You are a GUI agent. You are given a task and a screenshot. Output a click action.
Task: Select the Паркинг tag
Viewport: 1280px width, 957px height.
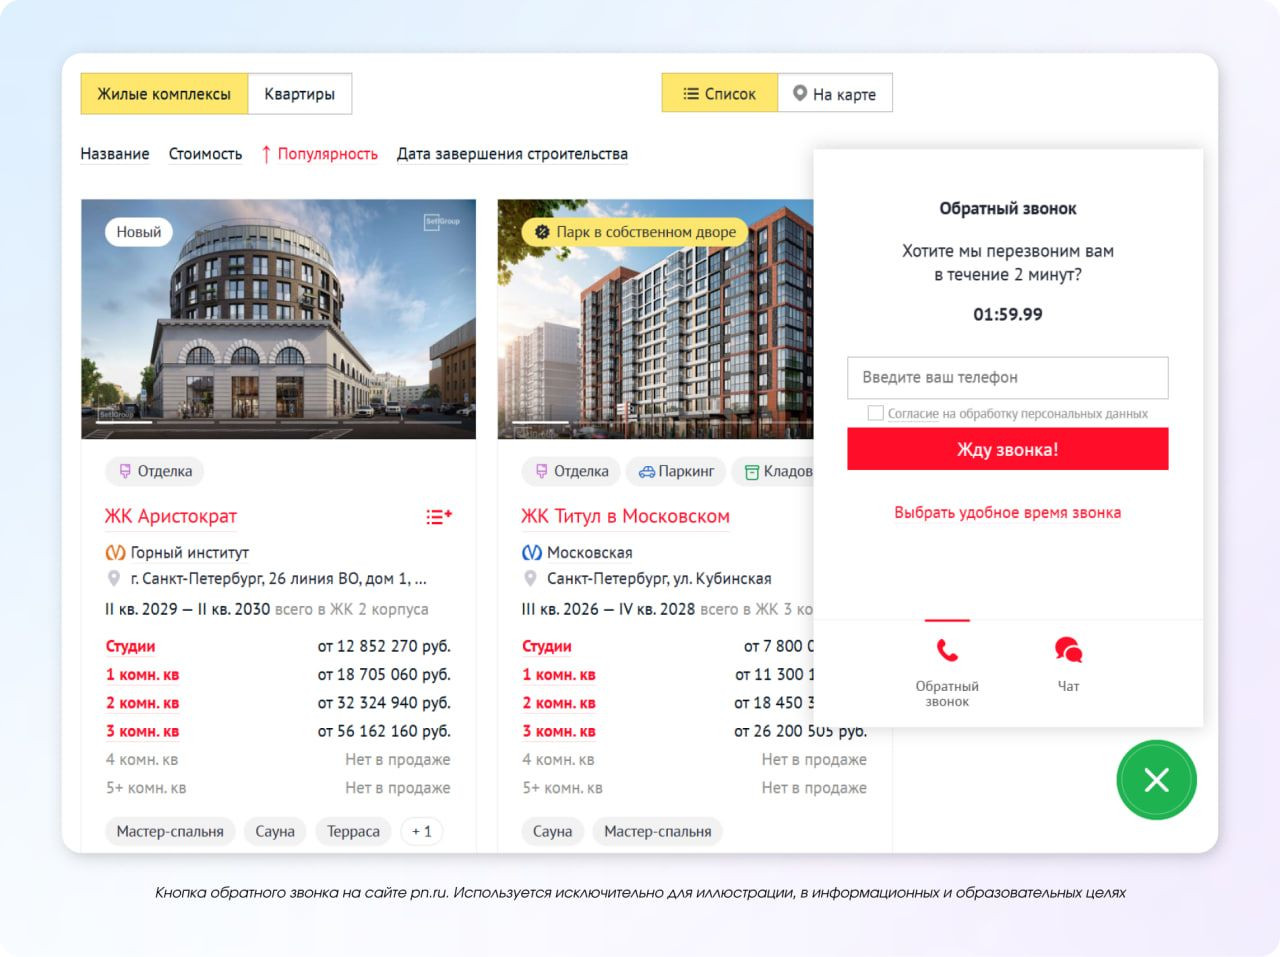click(x=676, y=471)
